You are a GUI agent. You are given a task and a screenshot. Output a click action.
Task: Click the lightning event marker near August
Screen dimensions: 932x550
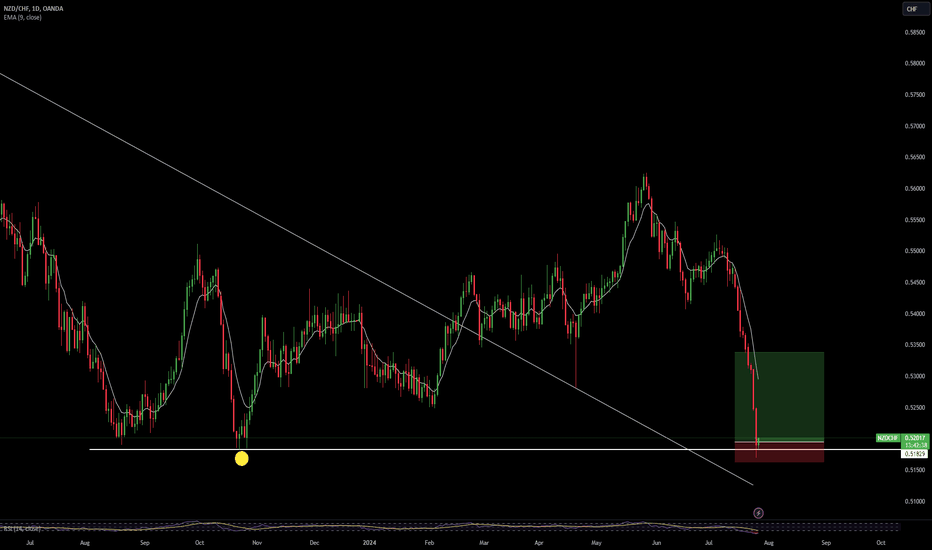758,513
